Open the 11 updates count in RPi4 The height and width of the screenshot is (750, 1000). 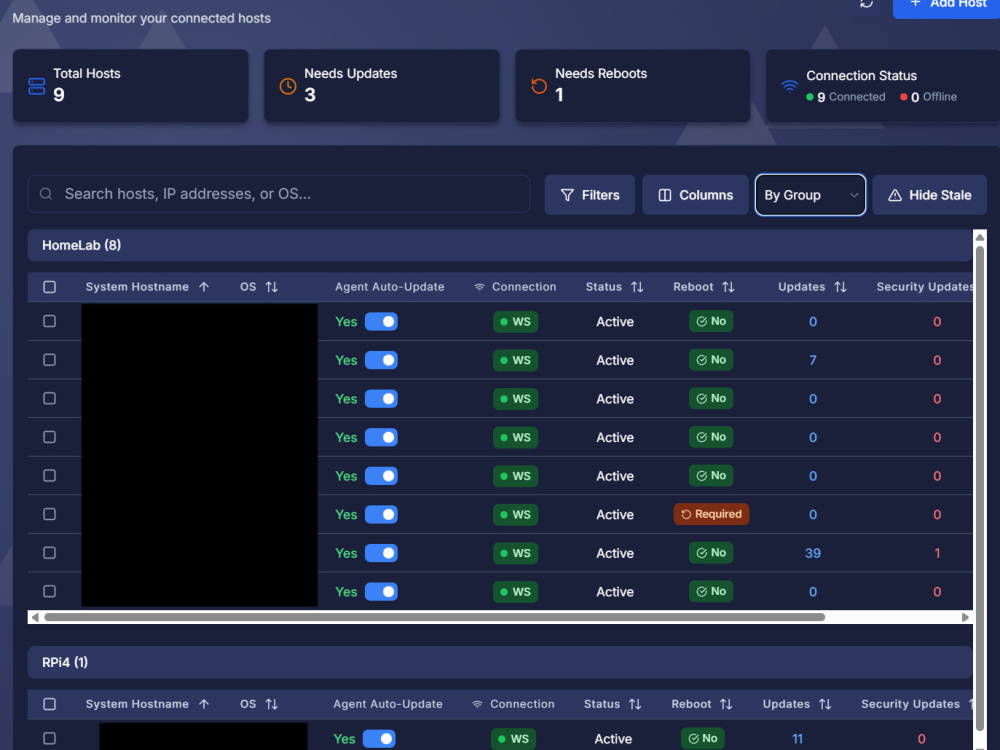click(797, 739)
